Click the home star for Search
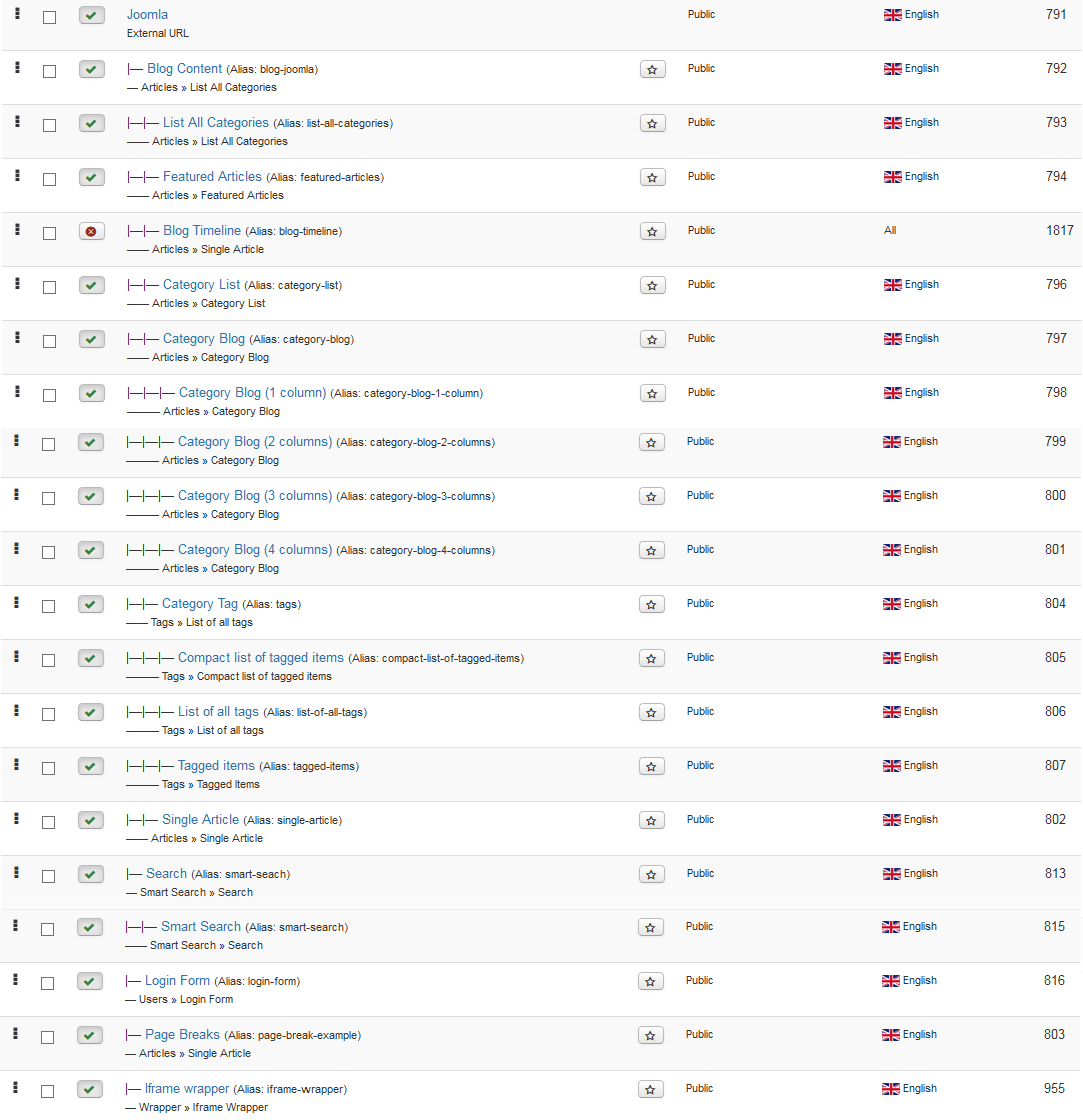Screen dimensions: 1083x1120 pyautogui.click(x=652, y=874)
